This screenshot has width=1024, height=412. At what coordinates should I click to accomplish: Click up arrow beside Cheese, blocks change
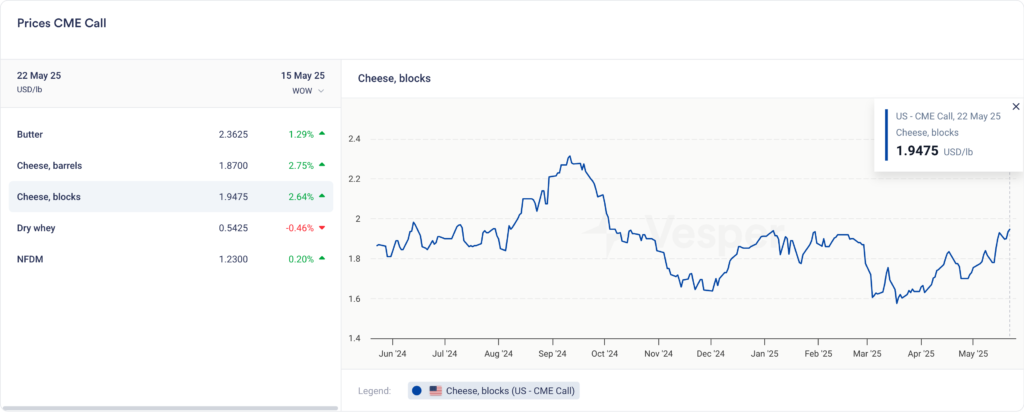[x=322, y=197]
